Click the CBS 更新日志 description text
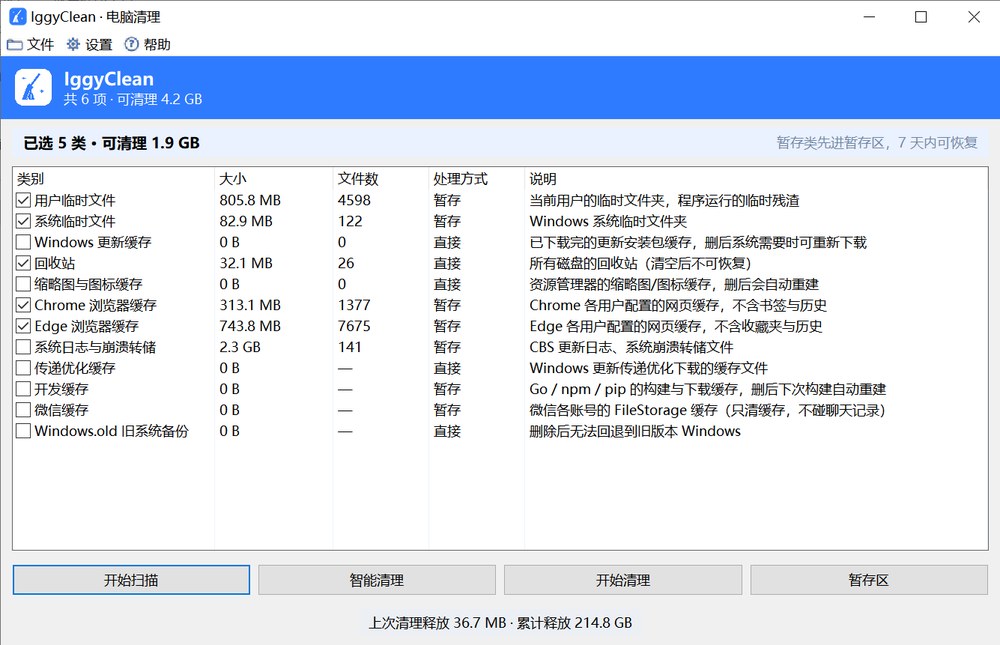The height and width of the screenshot is (645, 1000). [631, 347]
